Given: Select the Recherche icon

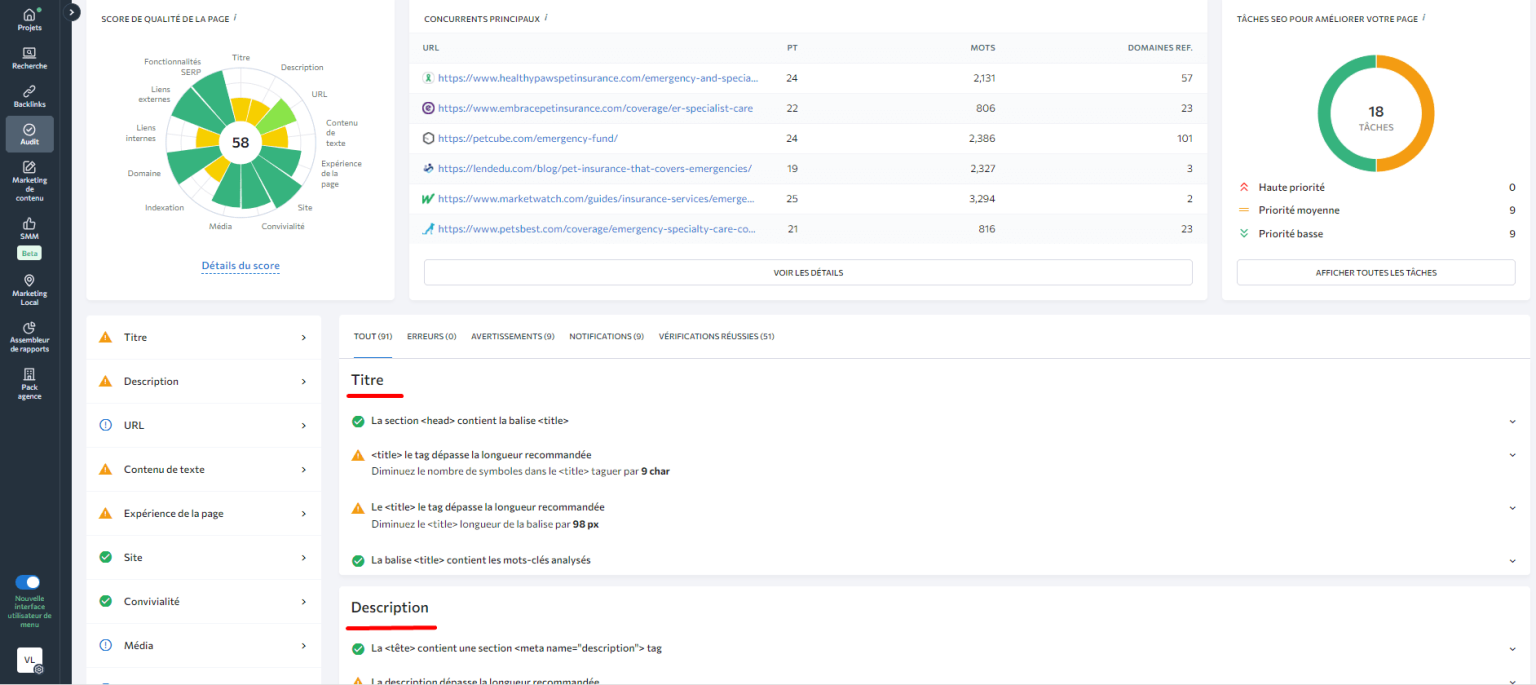Looking at the screenshot, I should pos(29,58).
